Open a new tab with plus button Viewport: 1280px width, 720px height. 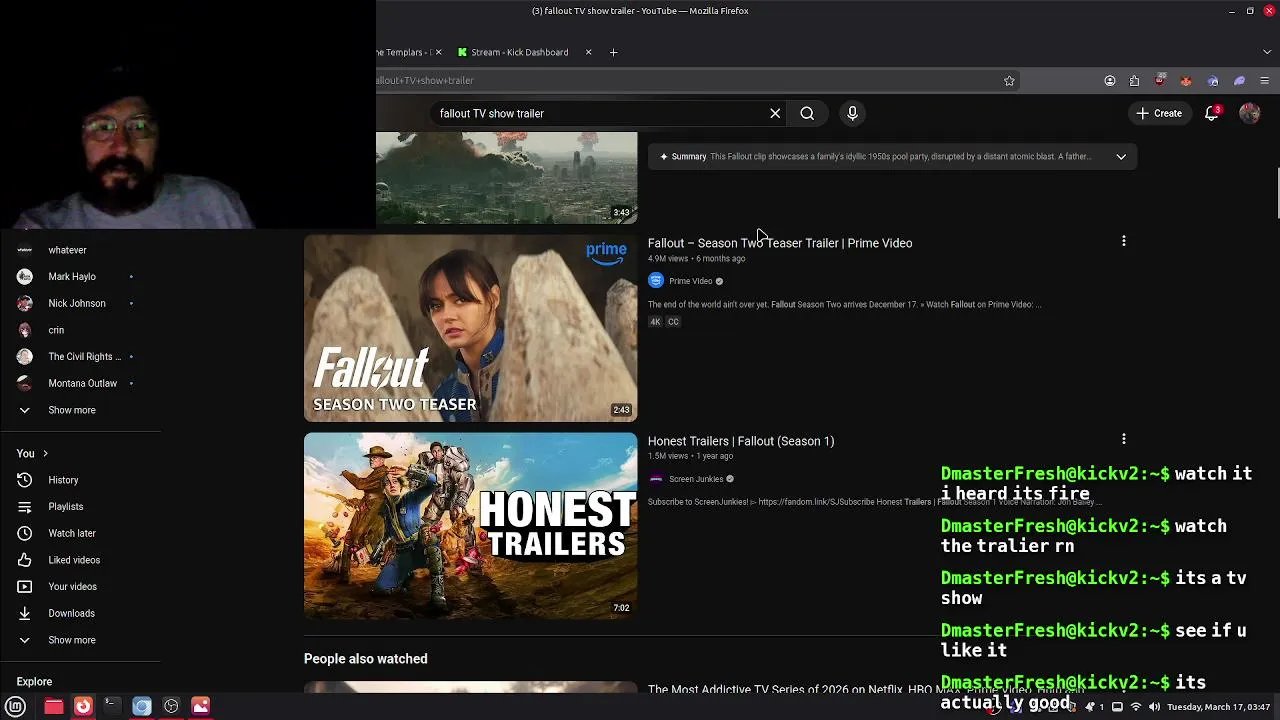(614, 52)
